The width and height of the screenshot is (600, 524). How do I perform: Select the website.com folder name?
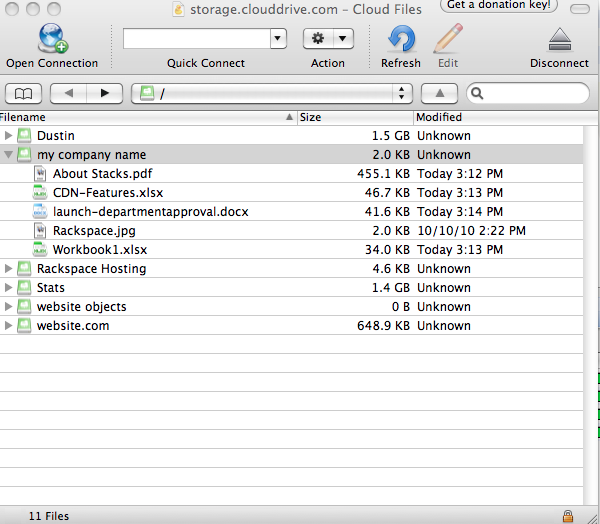(x=73, y=326)
